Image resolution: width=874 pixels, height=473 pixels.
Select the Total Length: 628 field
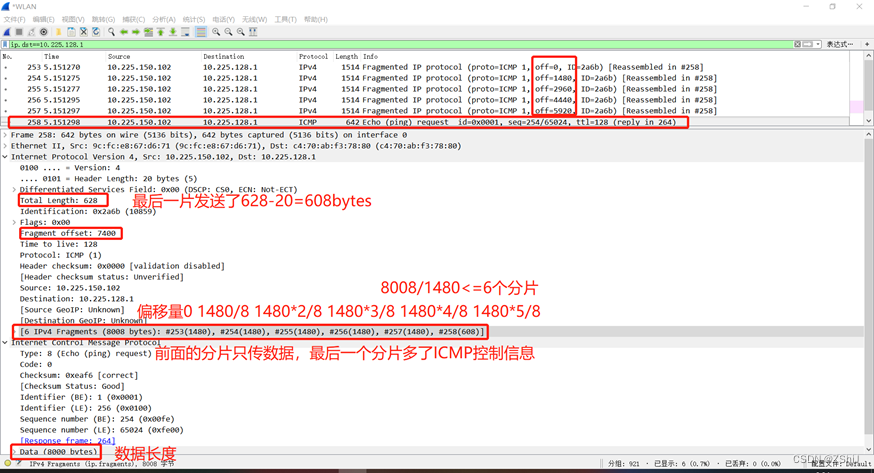59,201
